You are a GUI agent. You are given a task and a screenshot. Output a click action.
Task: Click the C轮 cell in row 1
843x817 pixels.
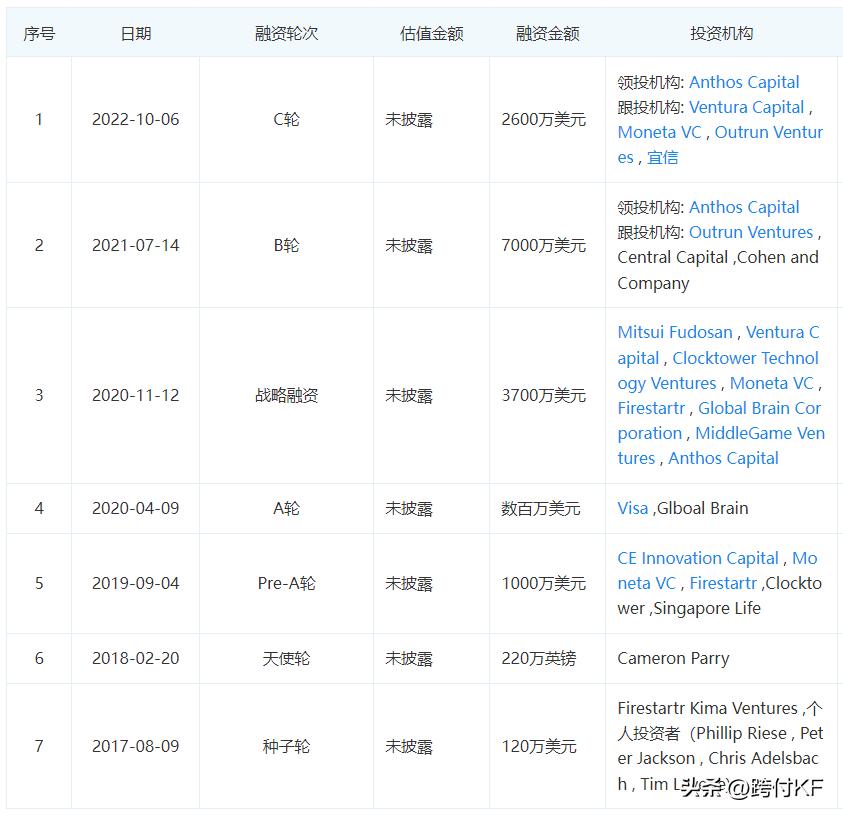point(287,119)
